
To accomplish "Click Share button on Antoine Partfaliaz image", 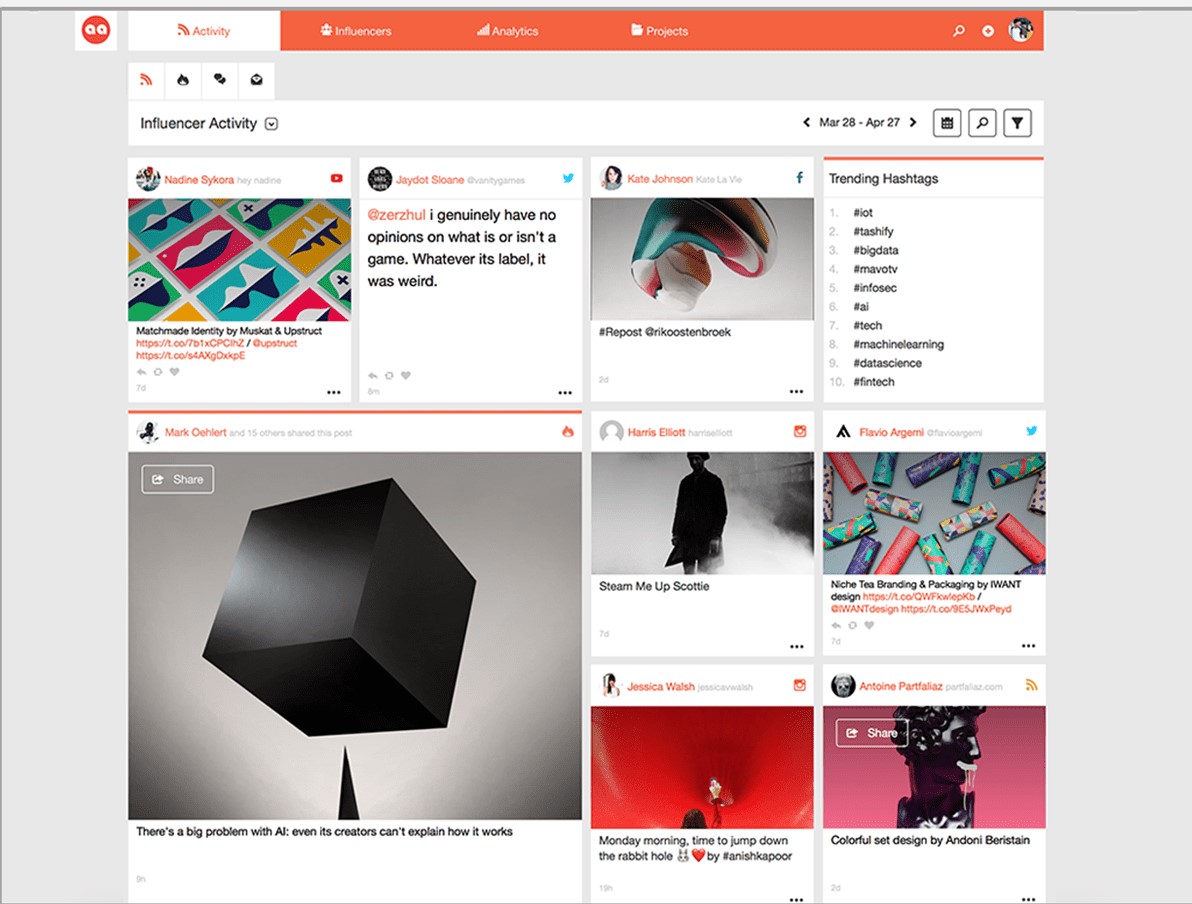I will click(872, 733).
